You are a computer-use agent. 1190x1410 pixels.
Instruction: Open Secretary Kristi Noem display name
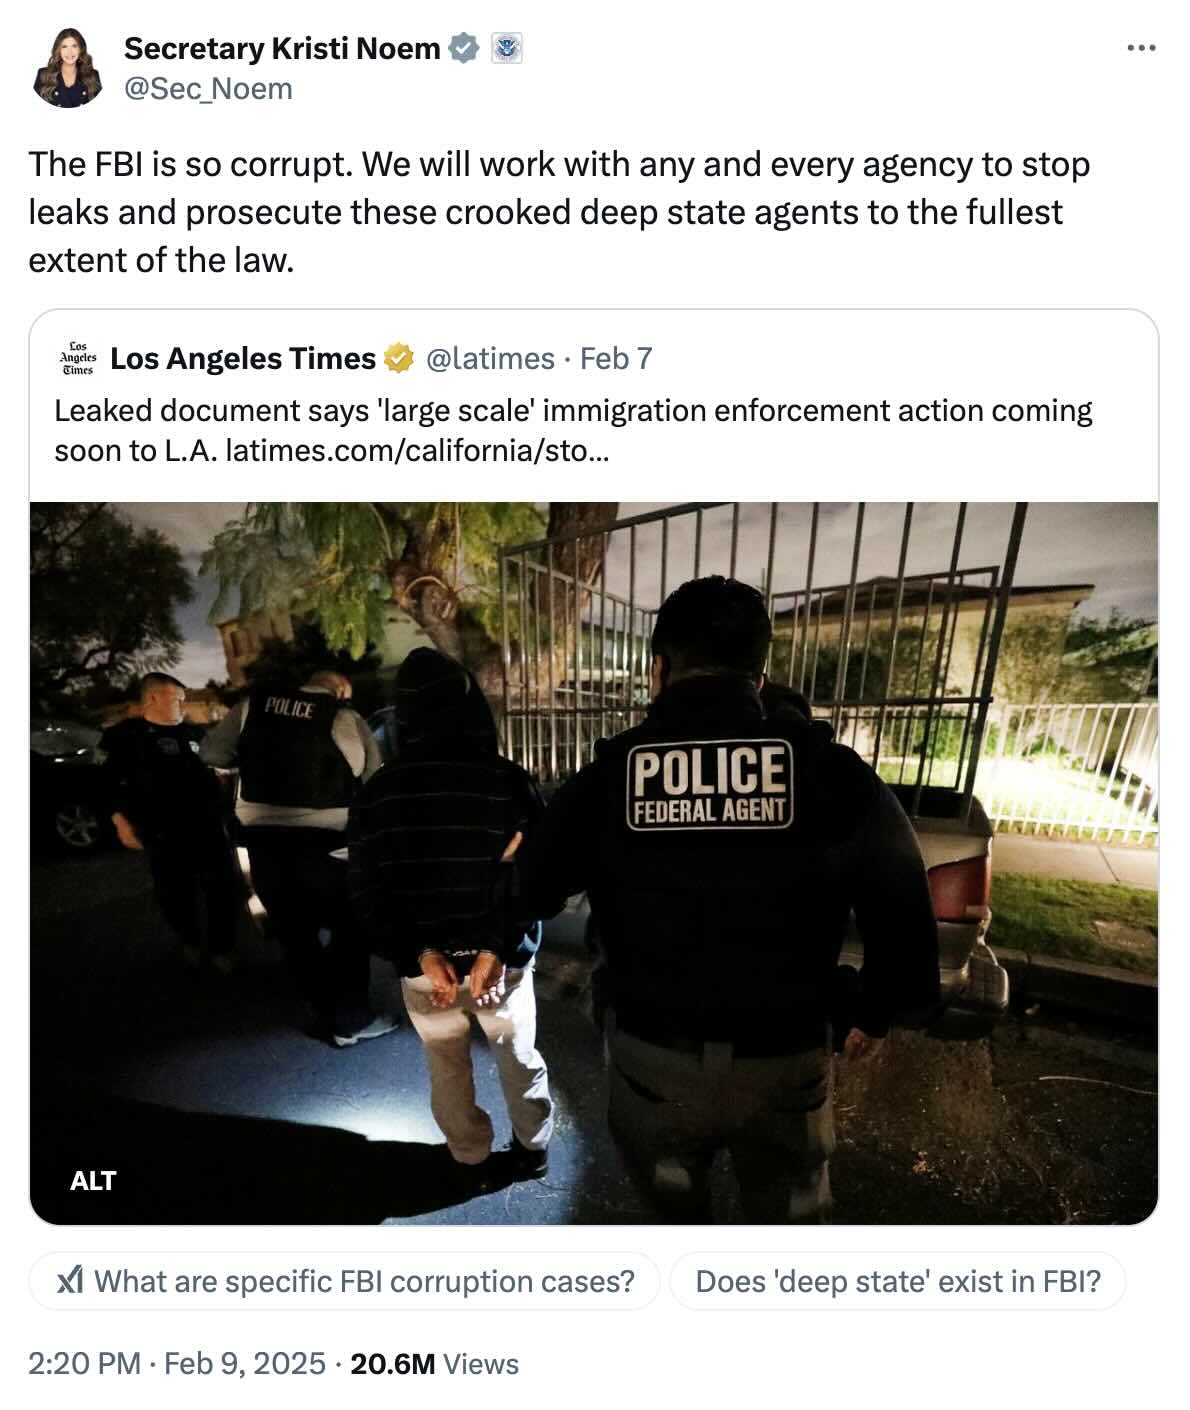pos(282,47)
